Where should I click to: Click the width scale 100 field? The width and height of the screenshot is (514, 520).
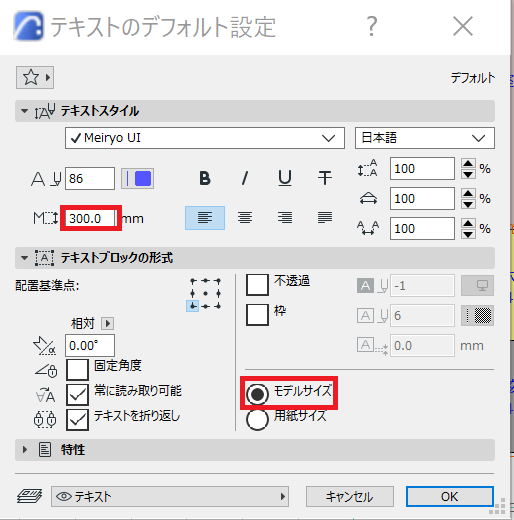tap(422, 199)
